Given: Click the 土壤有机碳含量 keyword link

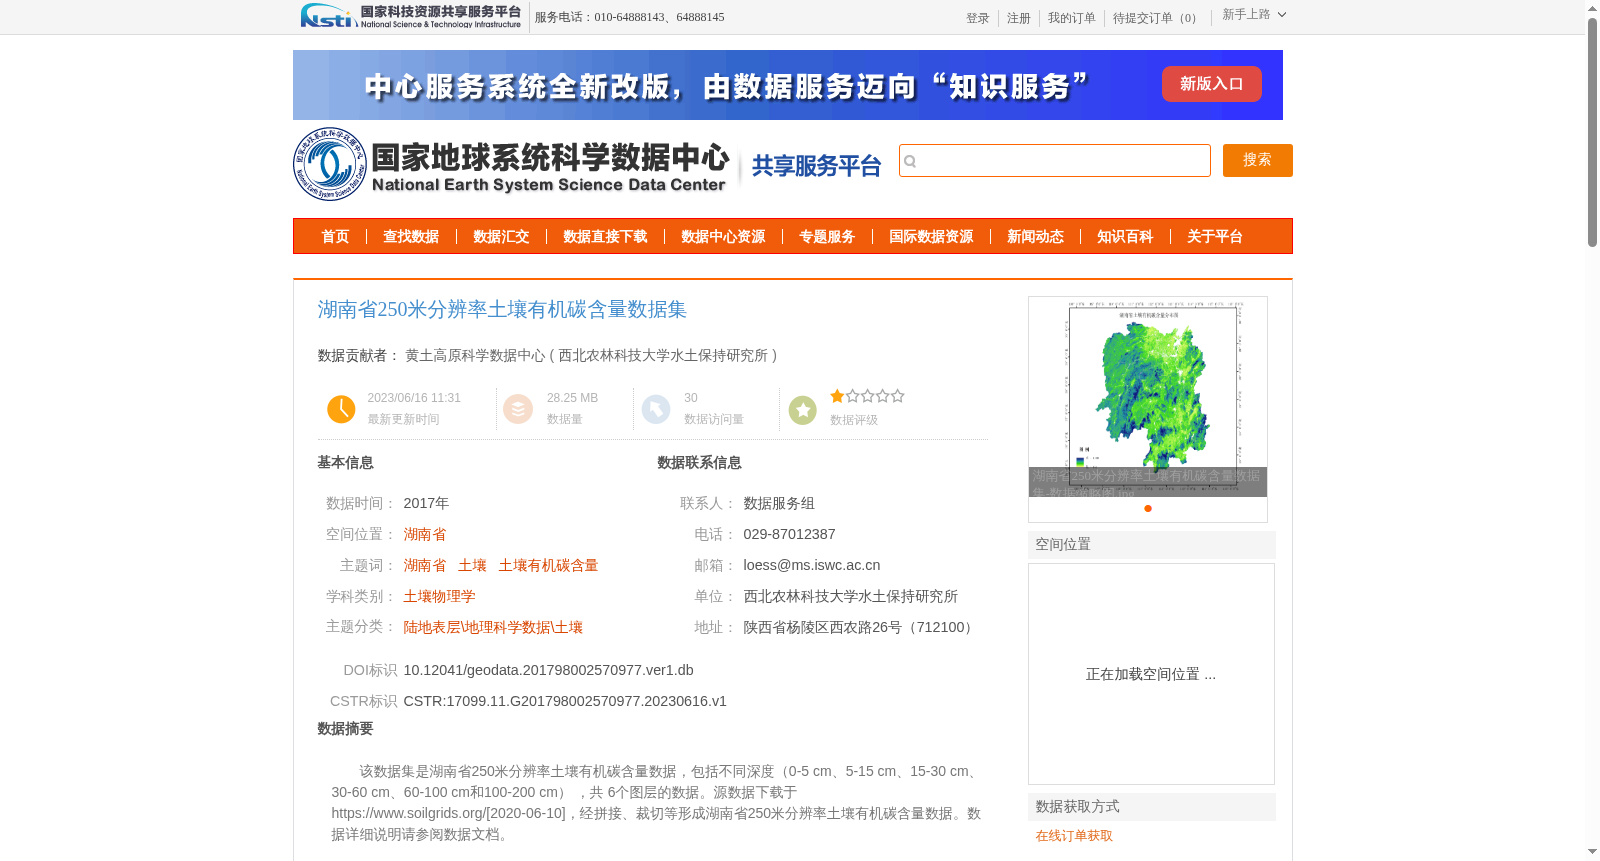Looking at the screenshot, I should pyautogui.click(x=548, y=565).
